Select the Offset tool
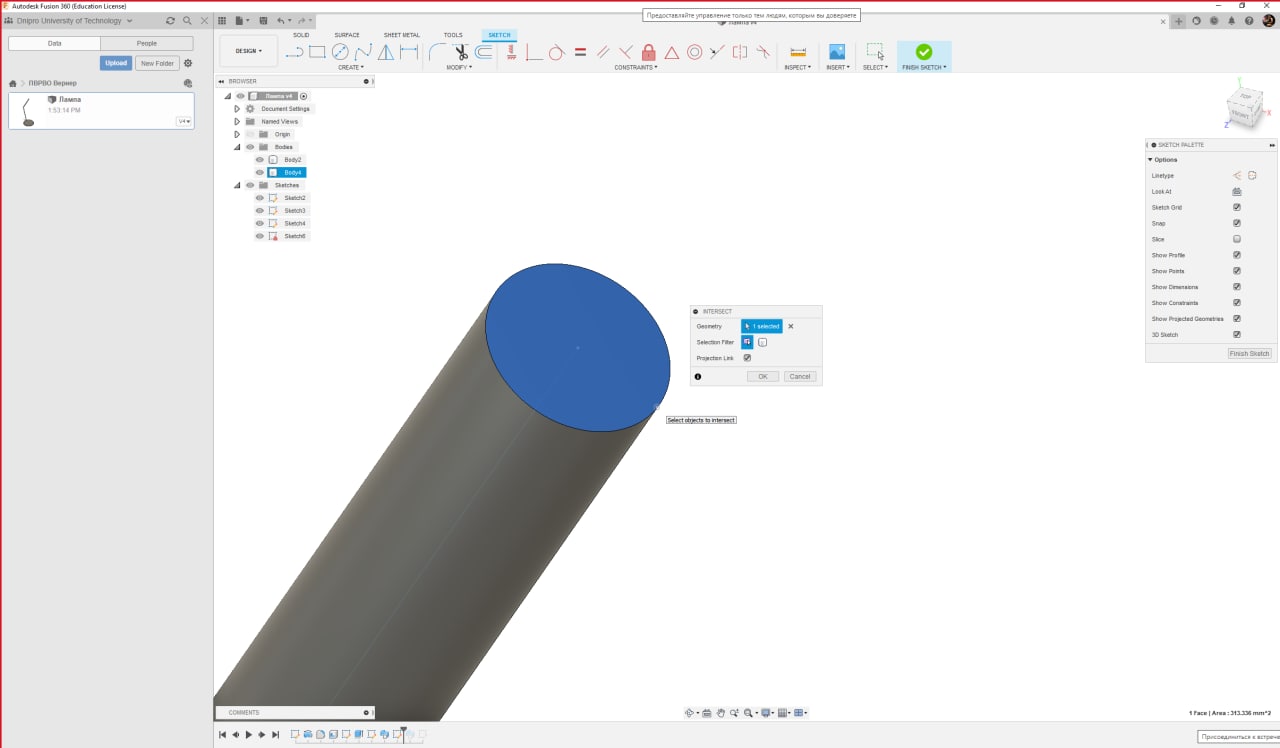 coord(484,52)
